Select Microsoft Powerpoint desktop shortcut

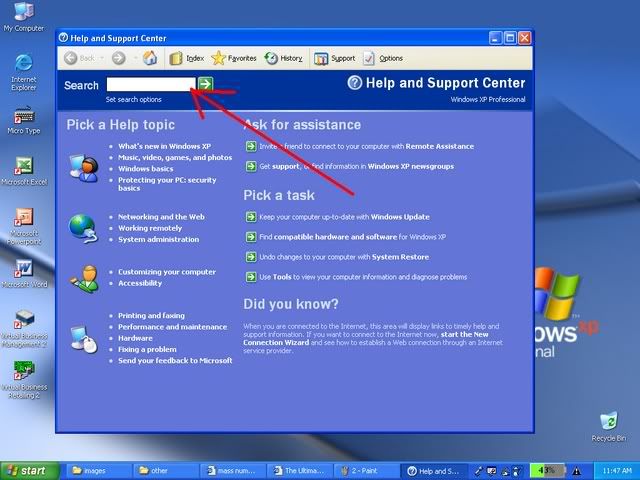click(x=24, y=227)
